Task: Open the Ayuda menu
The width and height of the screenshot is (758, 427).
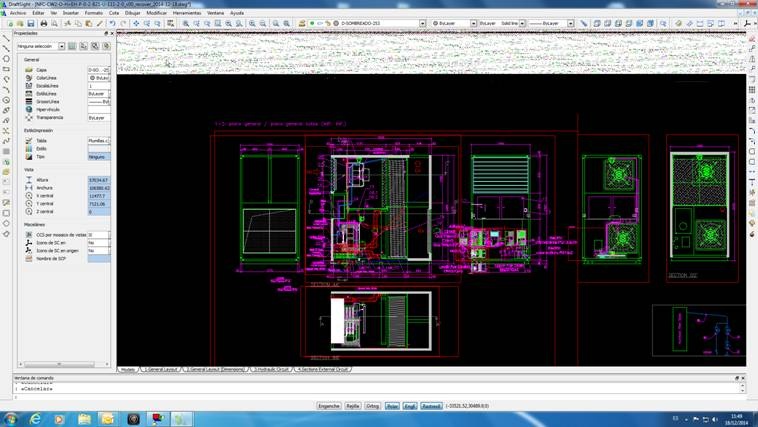Action: pos(237,13)
